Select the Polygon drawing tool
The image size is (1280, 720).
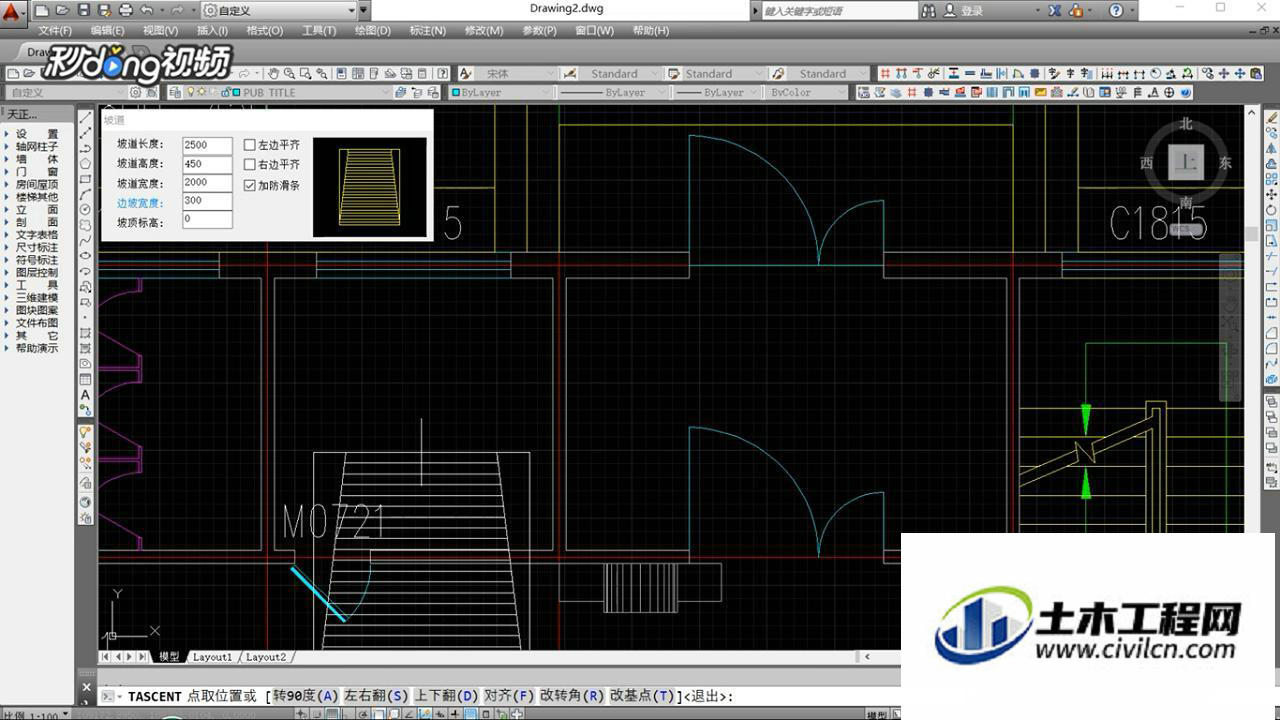(x=86, y=164)
